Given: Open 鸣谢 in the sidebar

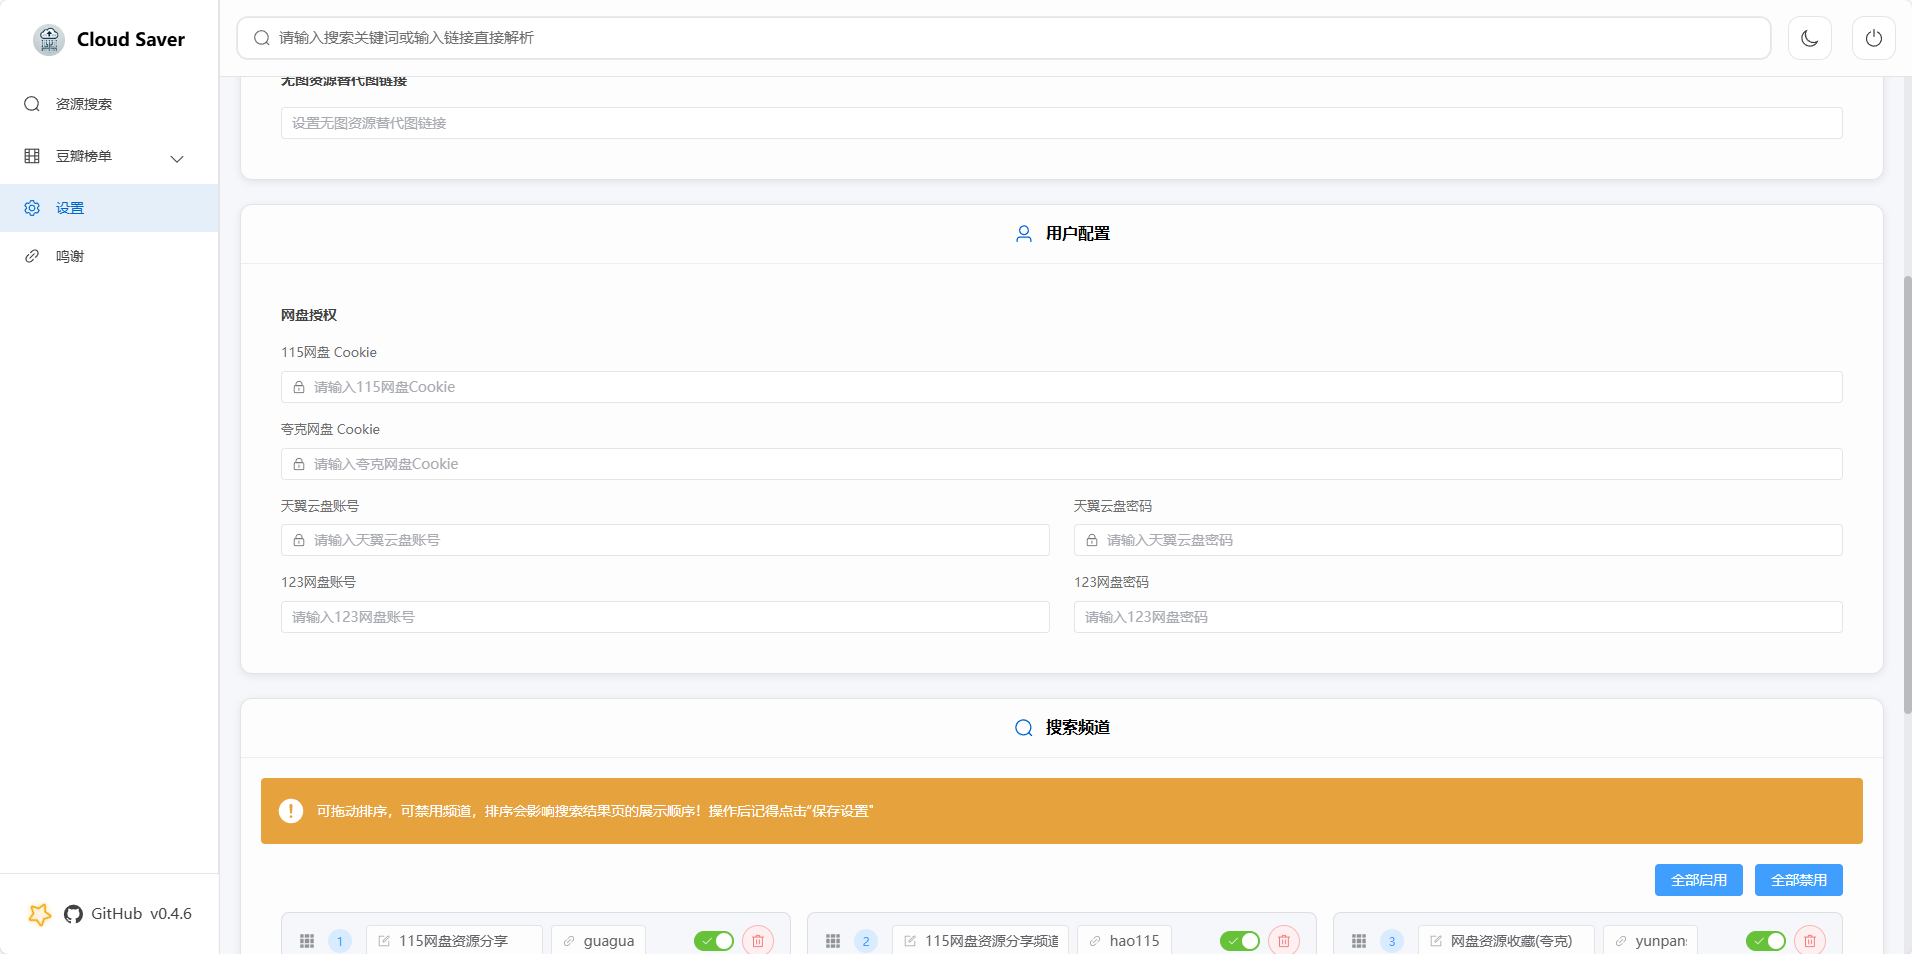Looking at the screenshot, I should (109, 256).
